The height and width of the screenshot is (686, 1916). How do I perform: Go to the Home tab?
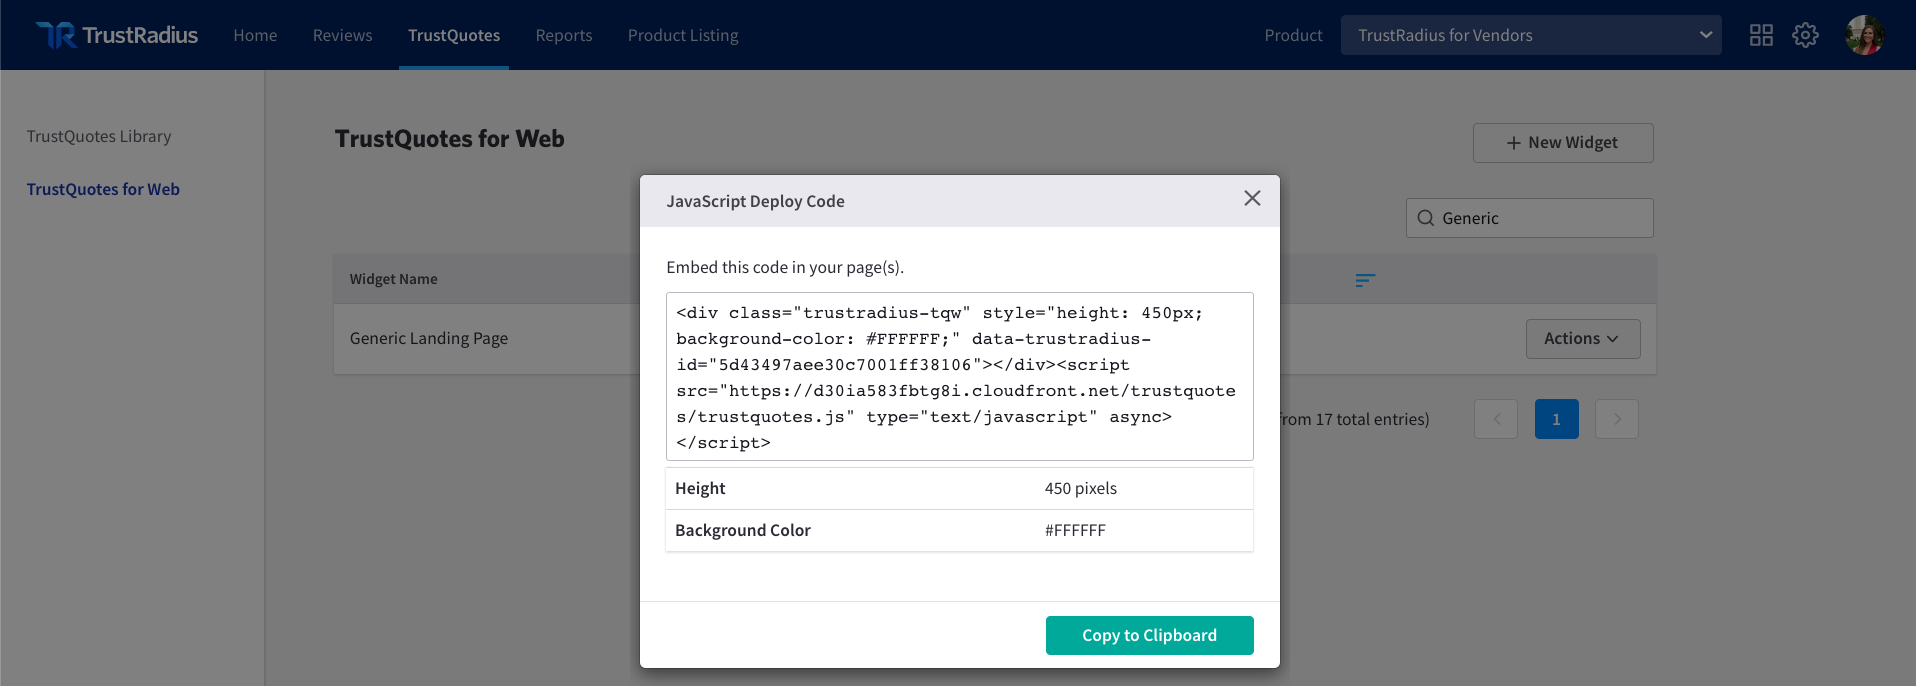point(255,35)
